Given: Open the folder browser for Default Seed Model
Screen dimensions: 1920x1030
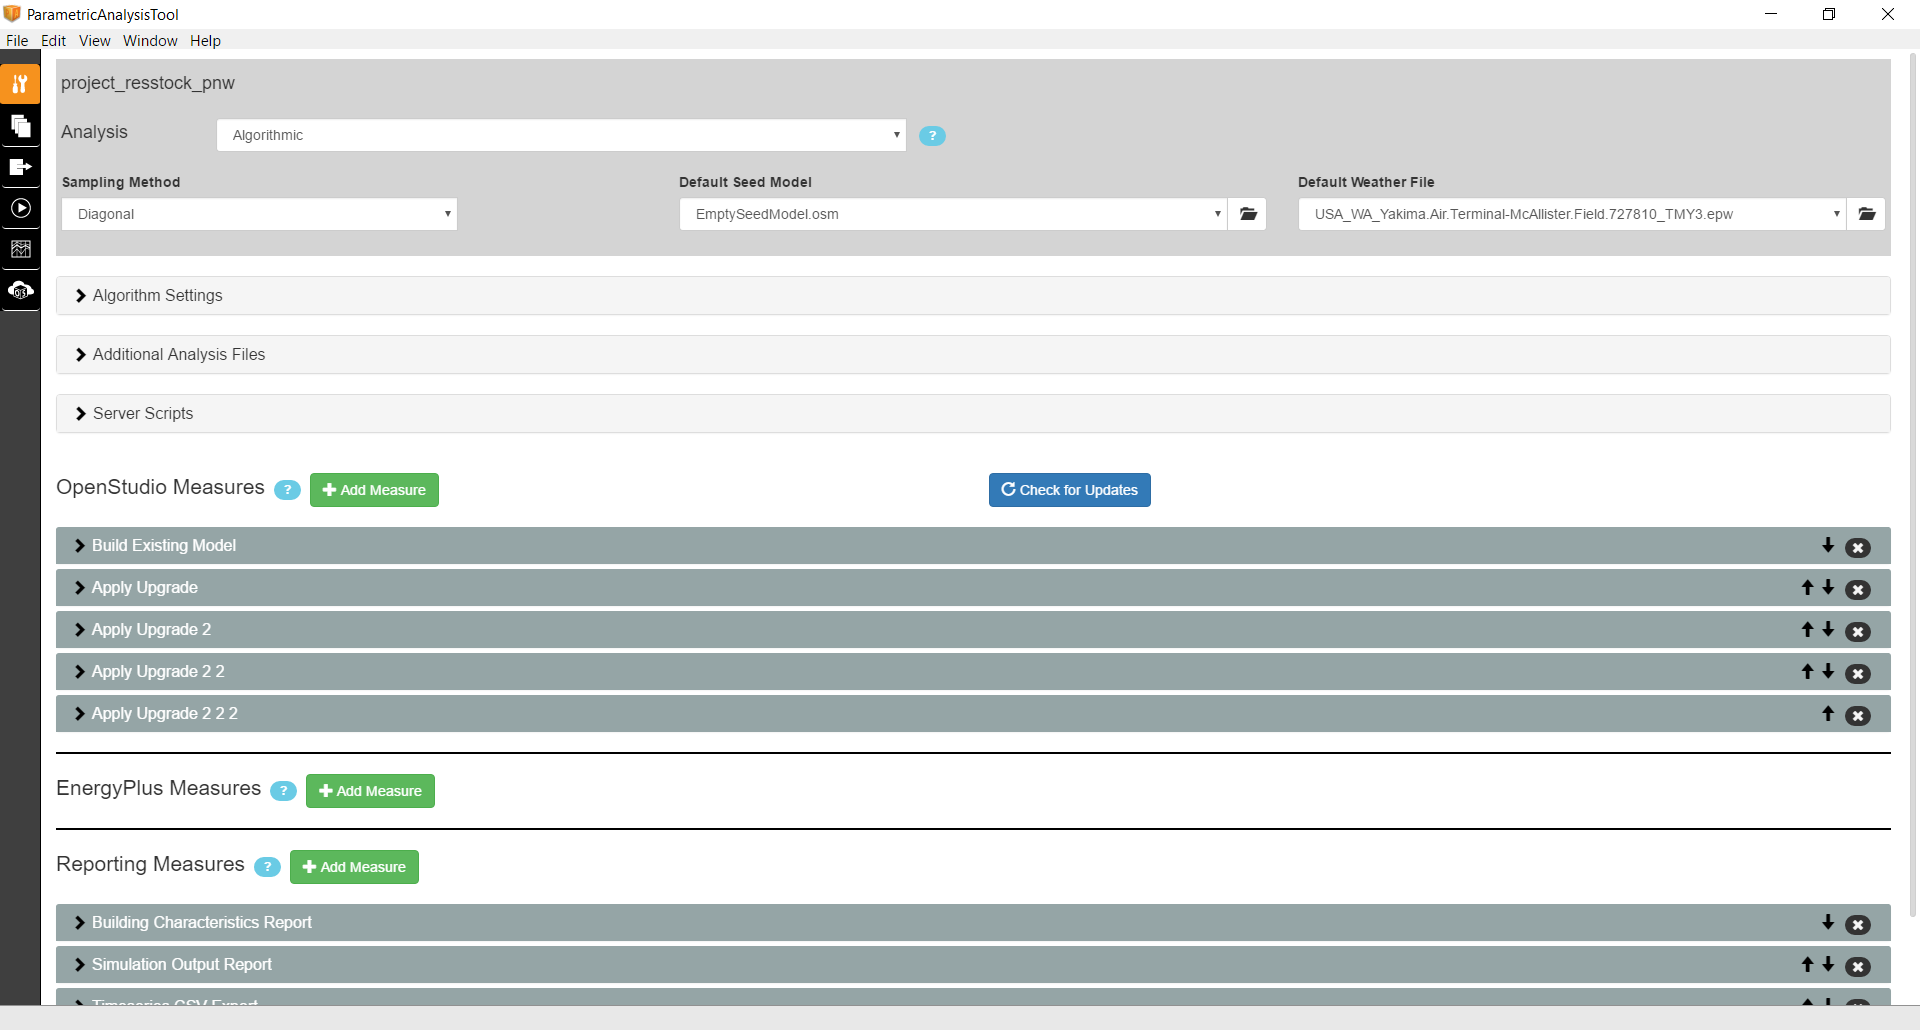Looking at the screenshot, I should click(x=1247, y=213).
